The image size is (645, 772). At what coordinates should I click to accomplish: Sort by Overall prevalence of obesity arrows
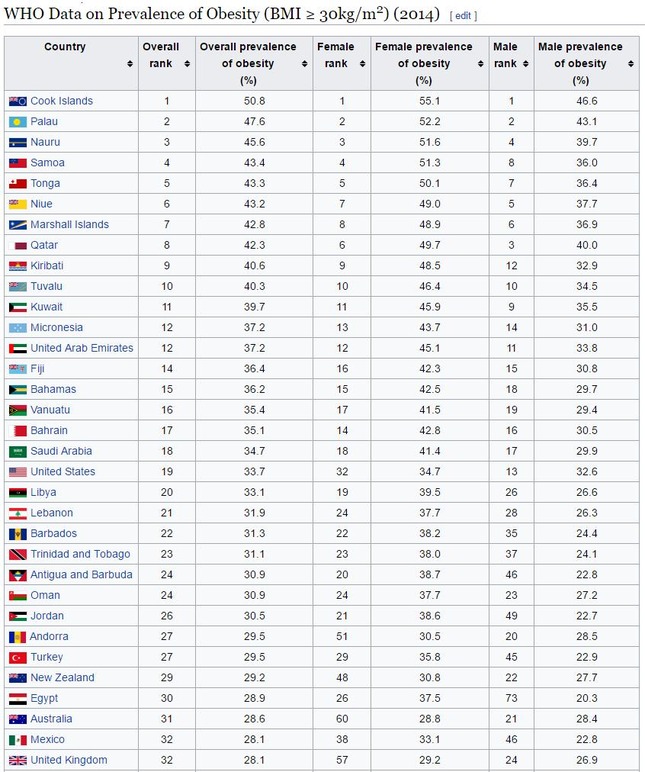pos(304,64)
